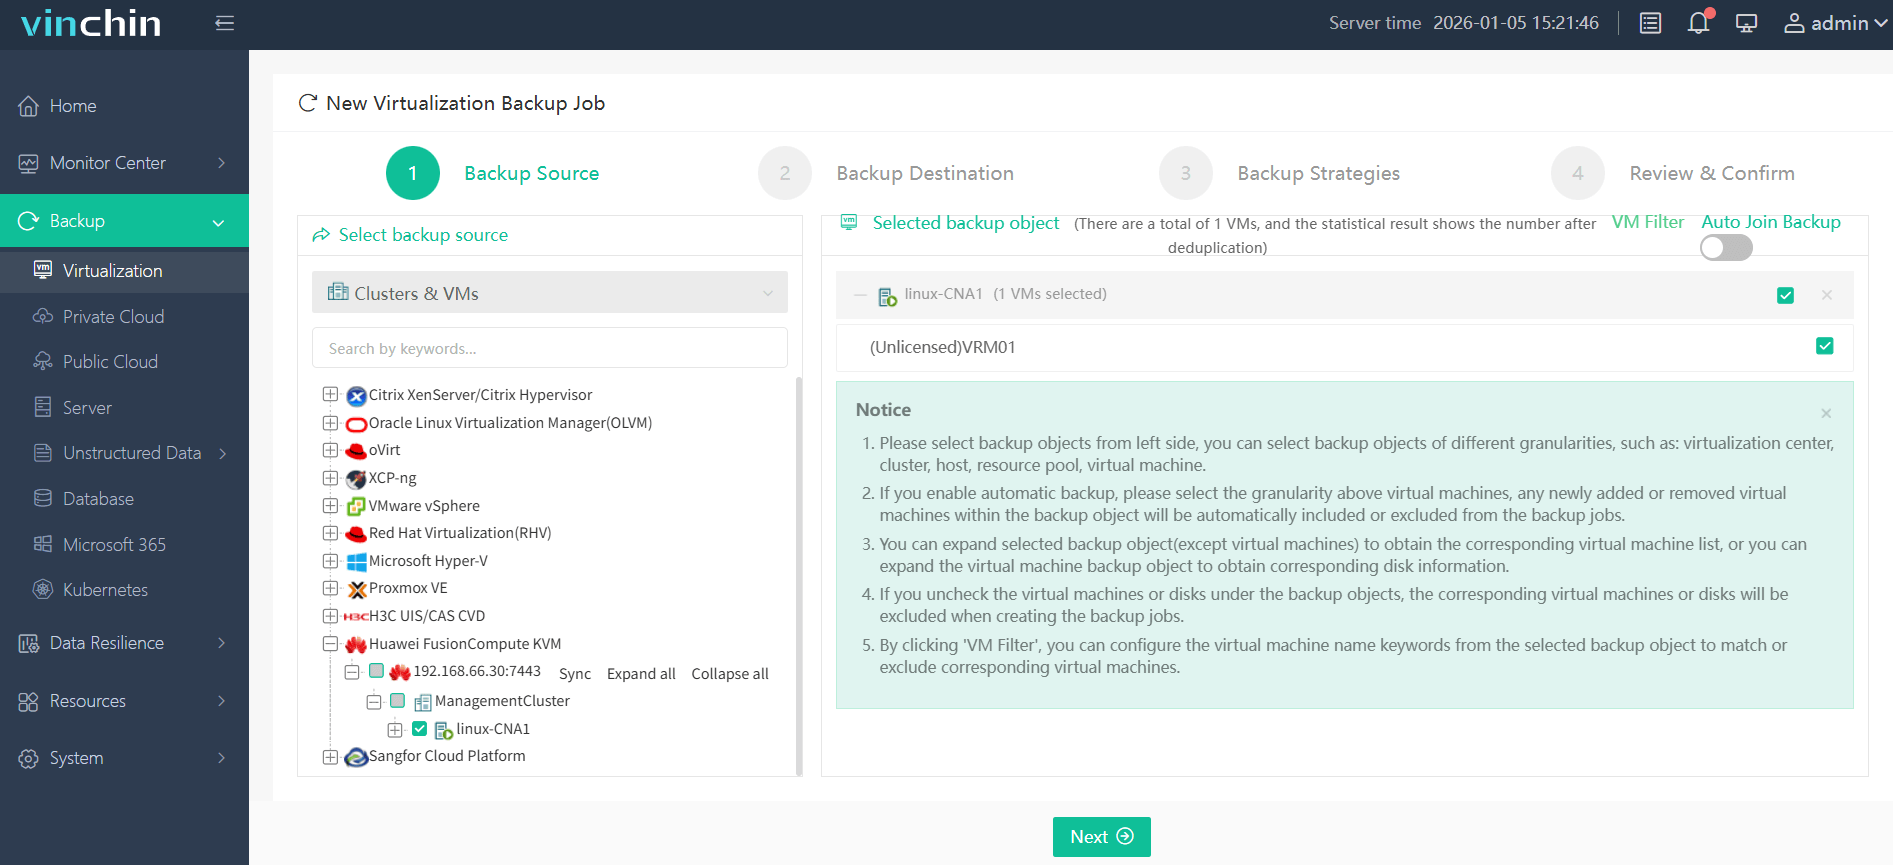Close the Notice panel
Viewport: 1893px width, 865px height.
point(1826,413)
